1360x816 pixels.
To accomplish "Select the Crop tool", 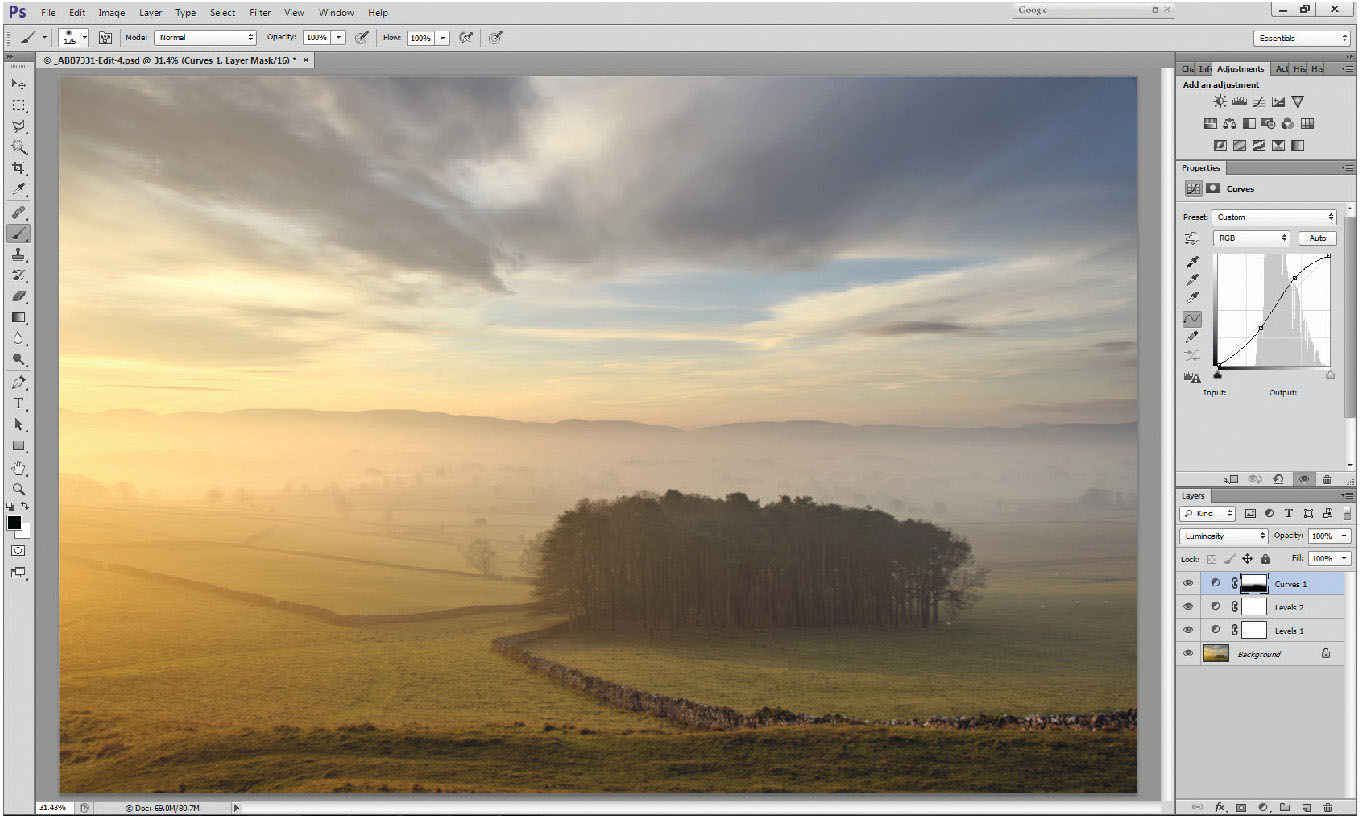I will pyautogui.click(x=19, y=168).
